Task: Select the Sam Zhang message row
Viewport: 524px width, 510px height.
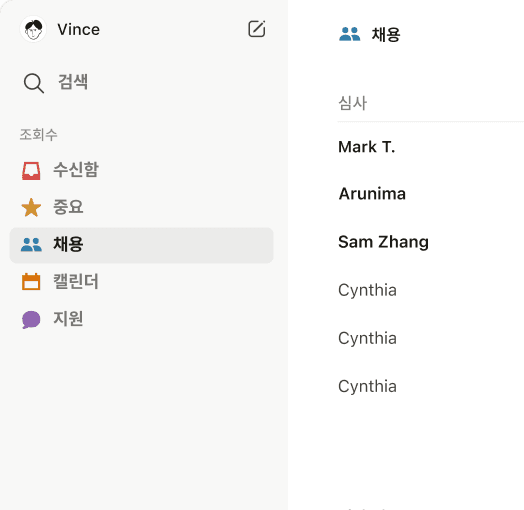Action: coord(431,242)
